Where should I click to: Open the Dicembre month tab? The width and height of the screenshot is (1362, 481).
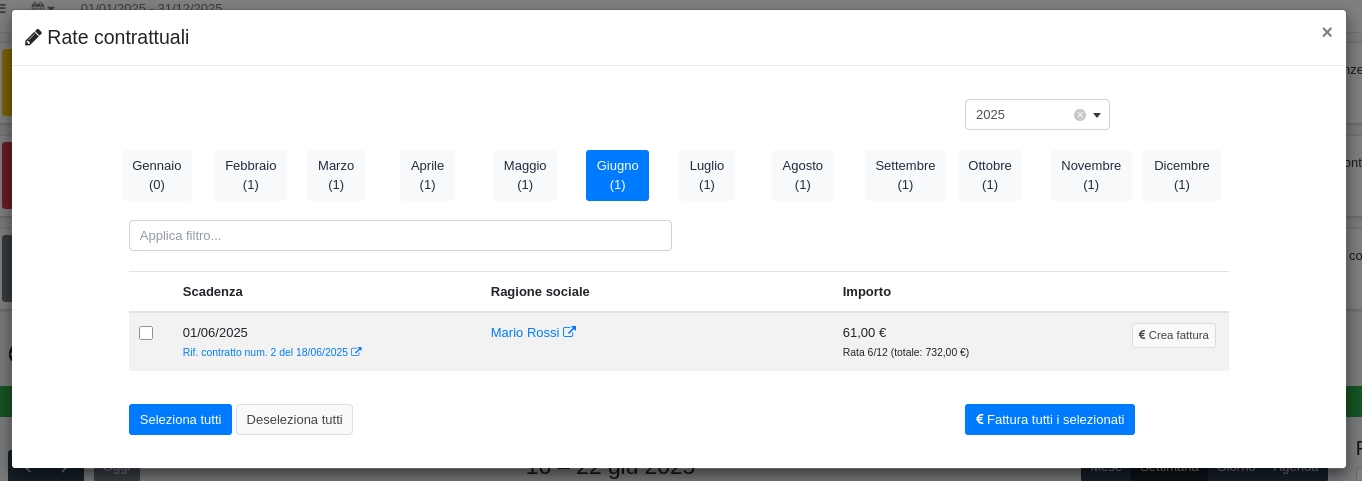point(1181,175)
